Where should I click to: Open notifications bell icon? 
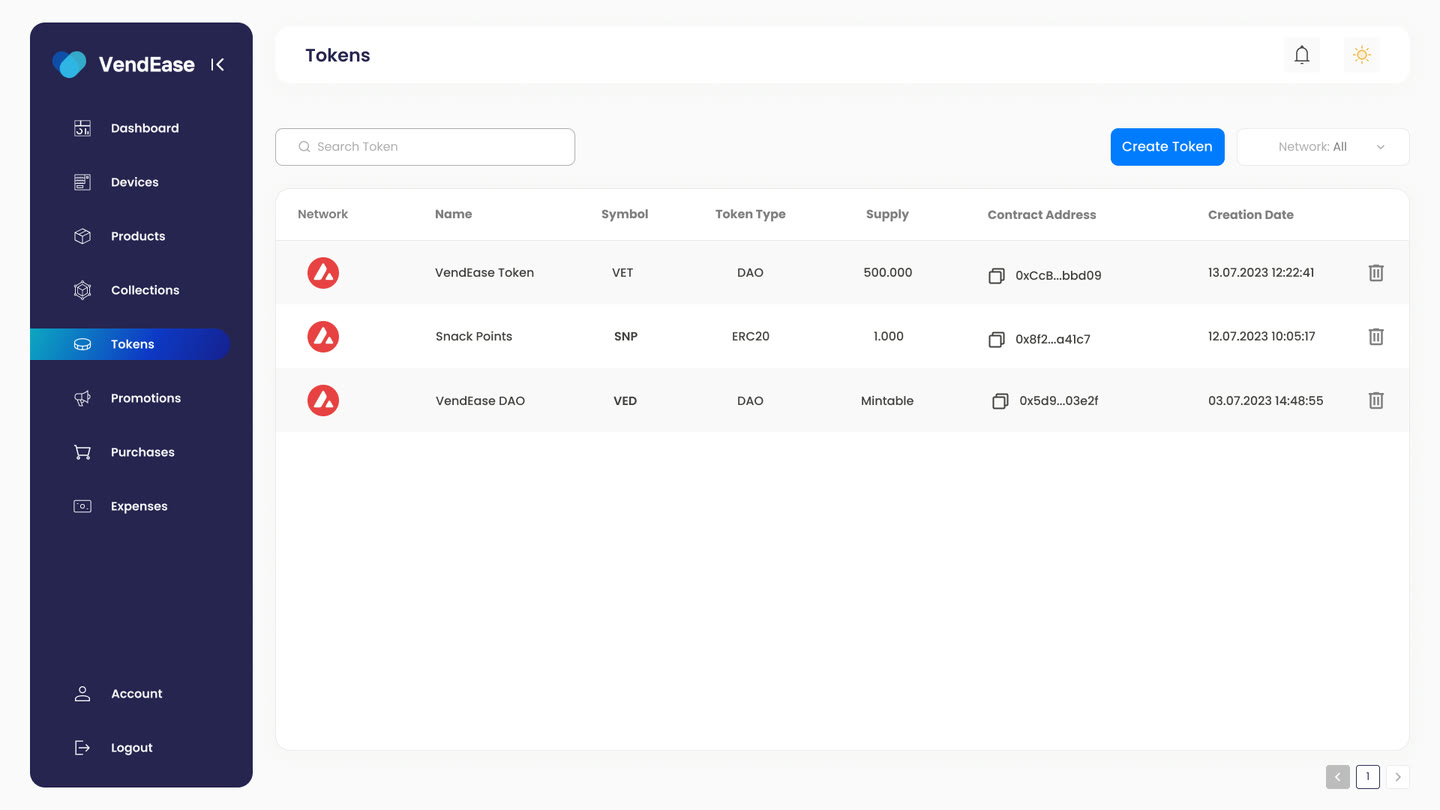[1302, 55]
